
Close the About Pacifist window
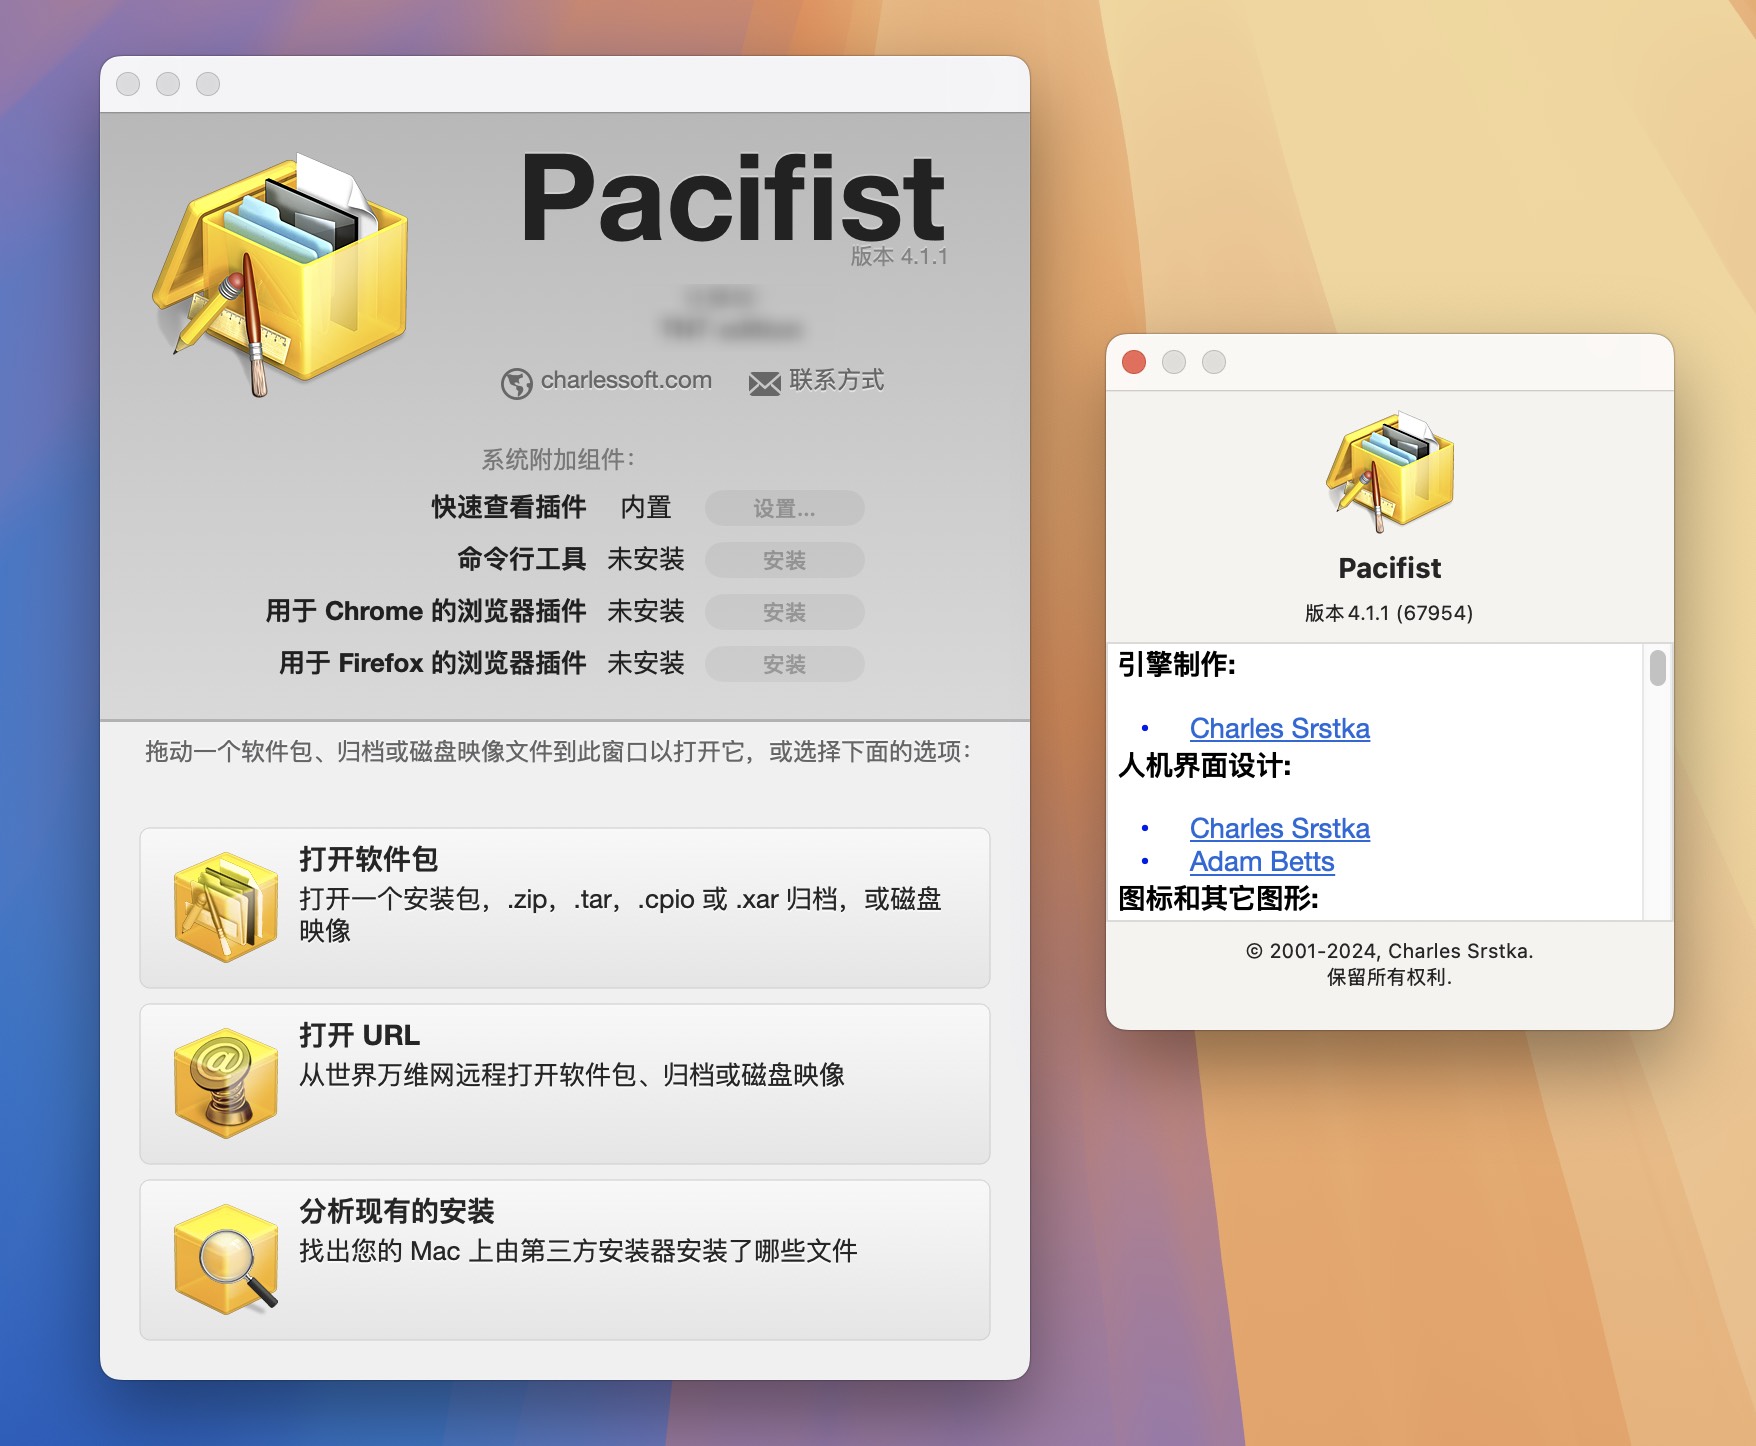click(x=1134, y=362)
